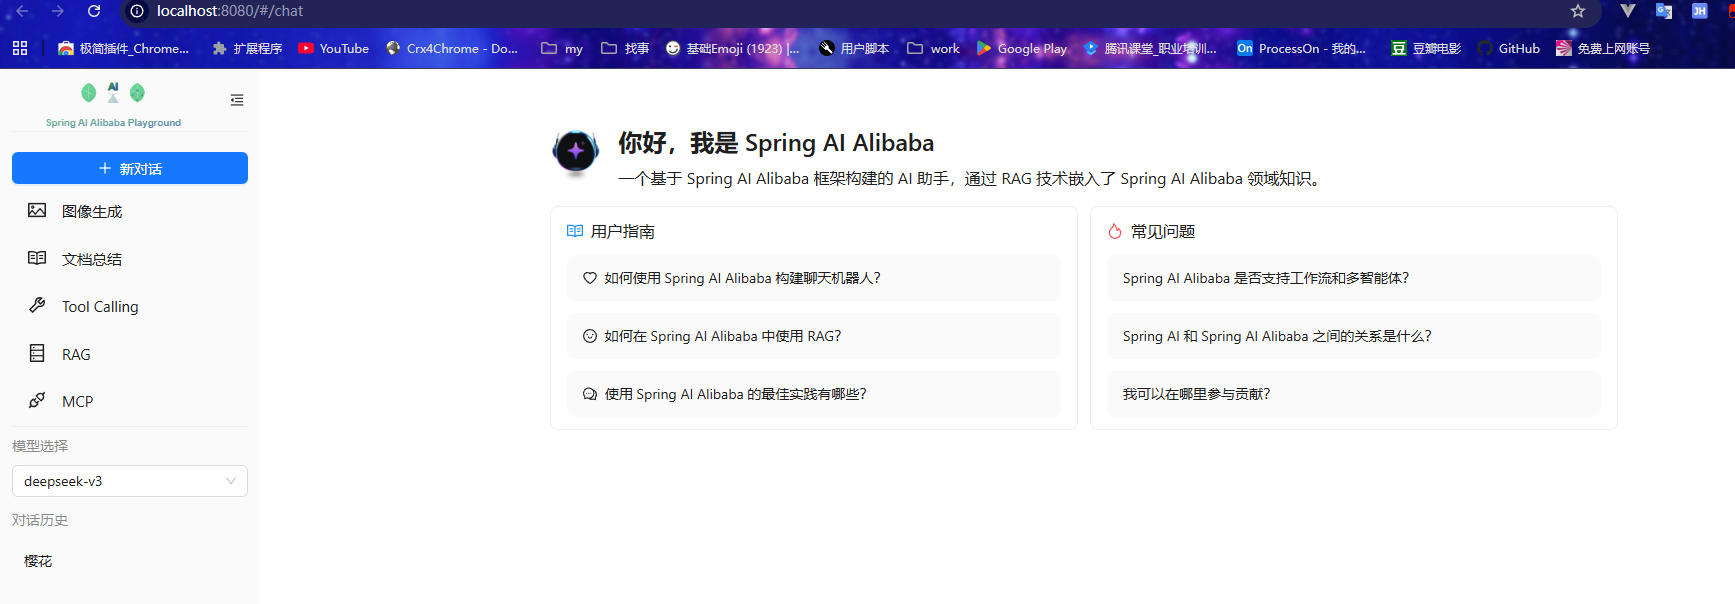Open the YouTube bookmark
Screen dimensions: 1735x604
tap(334, 48)
